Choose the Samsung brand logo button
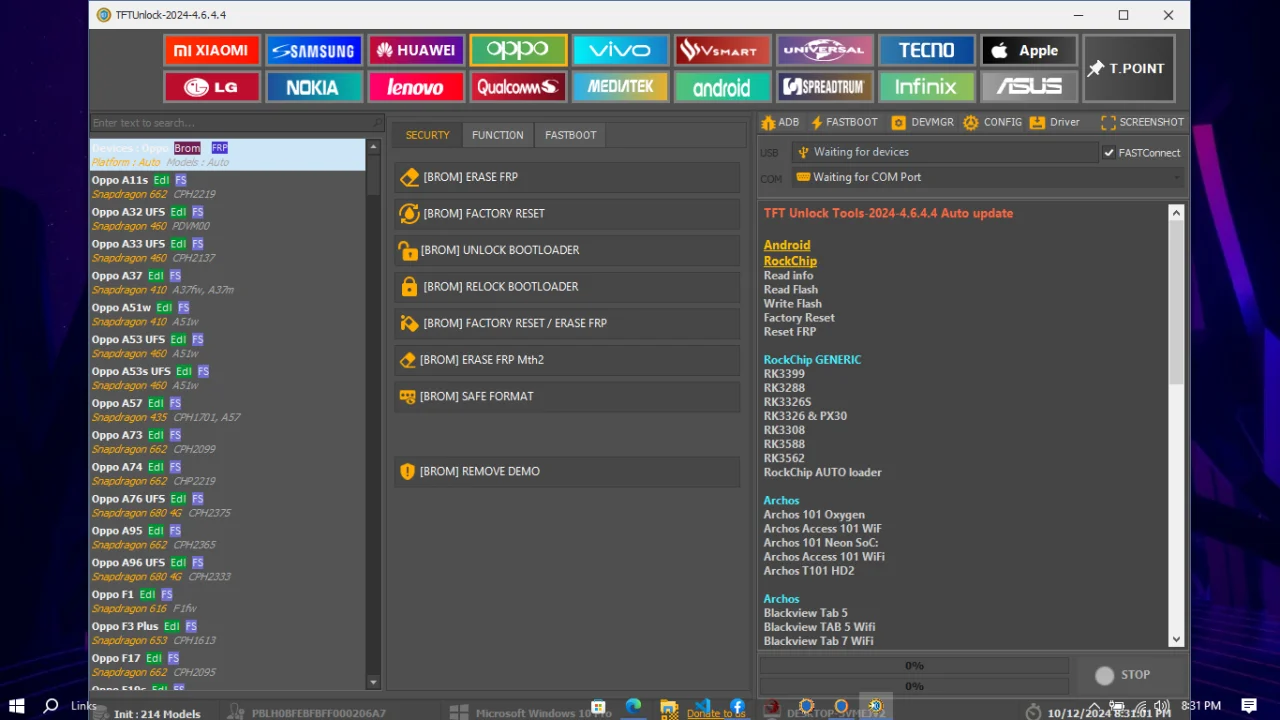This screenshot has height=720, width=1280. [x=313, y=50]
